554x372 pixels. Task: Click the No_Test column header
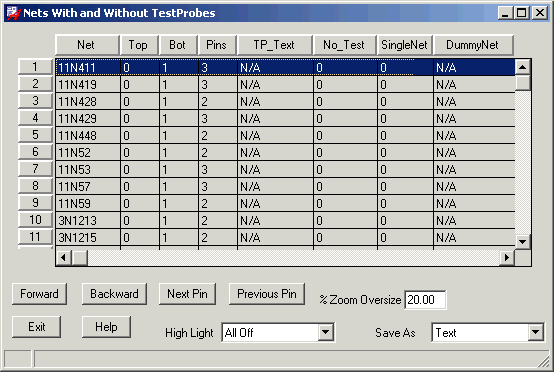(x=344, y=45)
